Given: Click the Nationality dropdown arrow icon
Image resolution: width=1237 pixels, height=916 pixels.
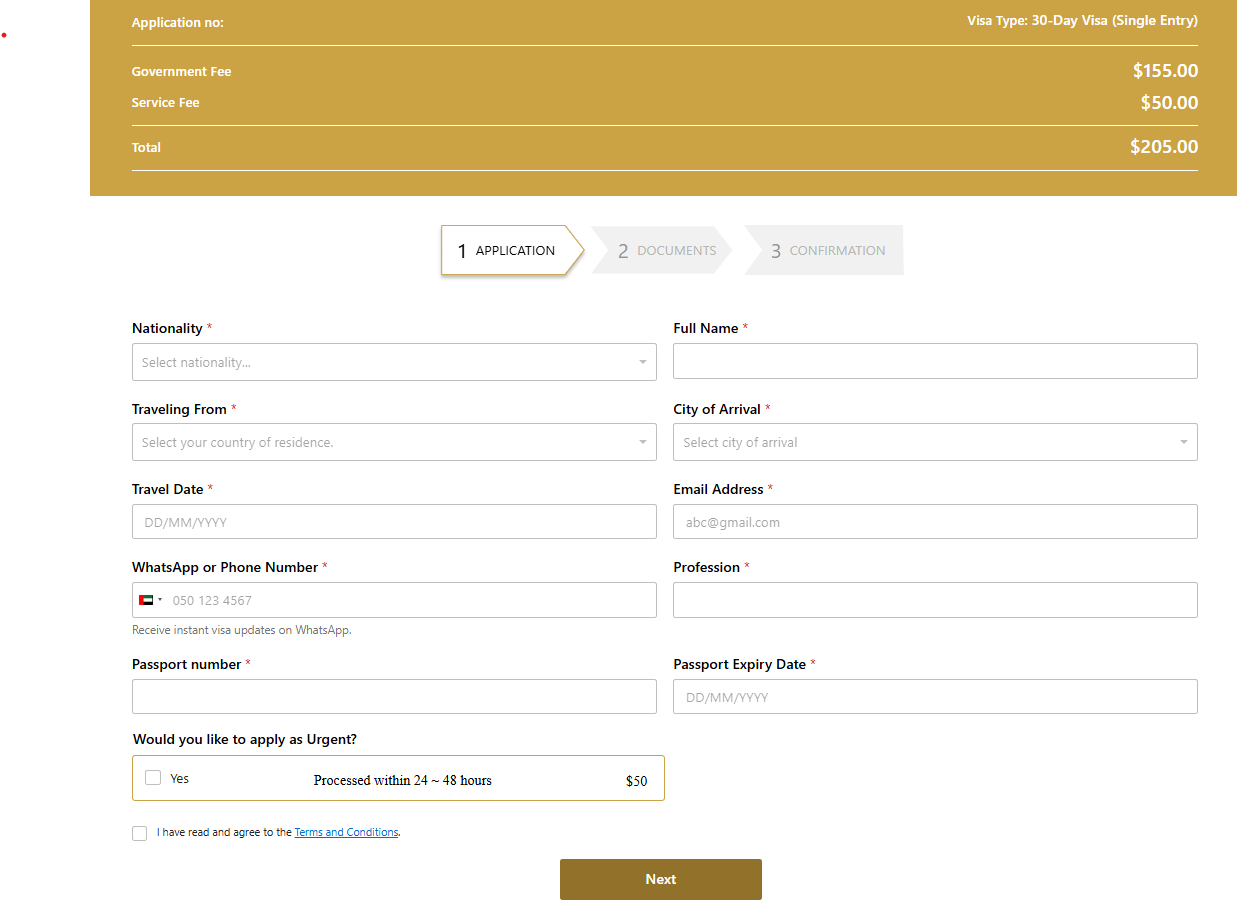Looking at the screenshot, I should [643, 362].
